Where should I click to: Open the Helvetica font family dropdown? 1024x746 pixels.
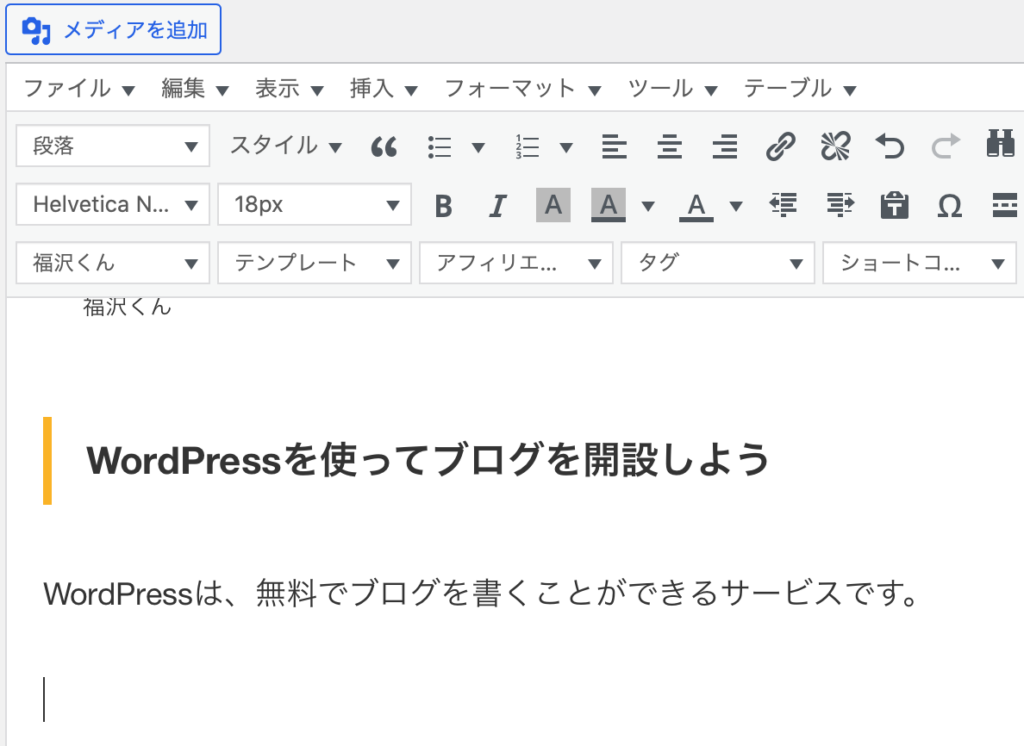tap(113, 205)
